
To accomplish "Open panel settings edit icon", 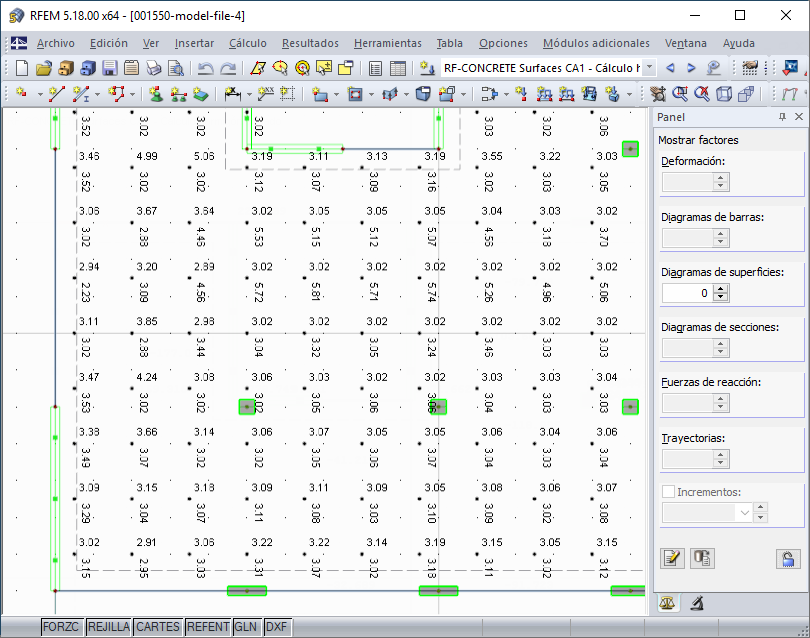I will point(672,558).
